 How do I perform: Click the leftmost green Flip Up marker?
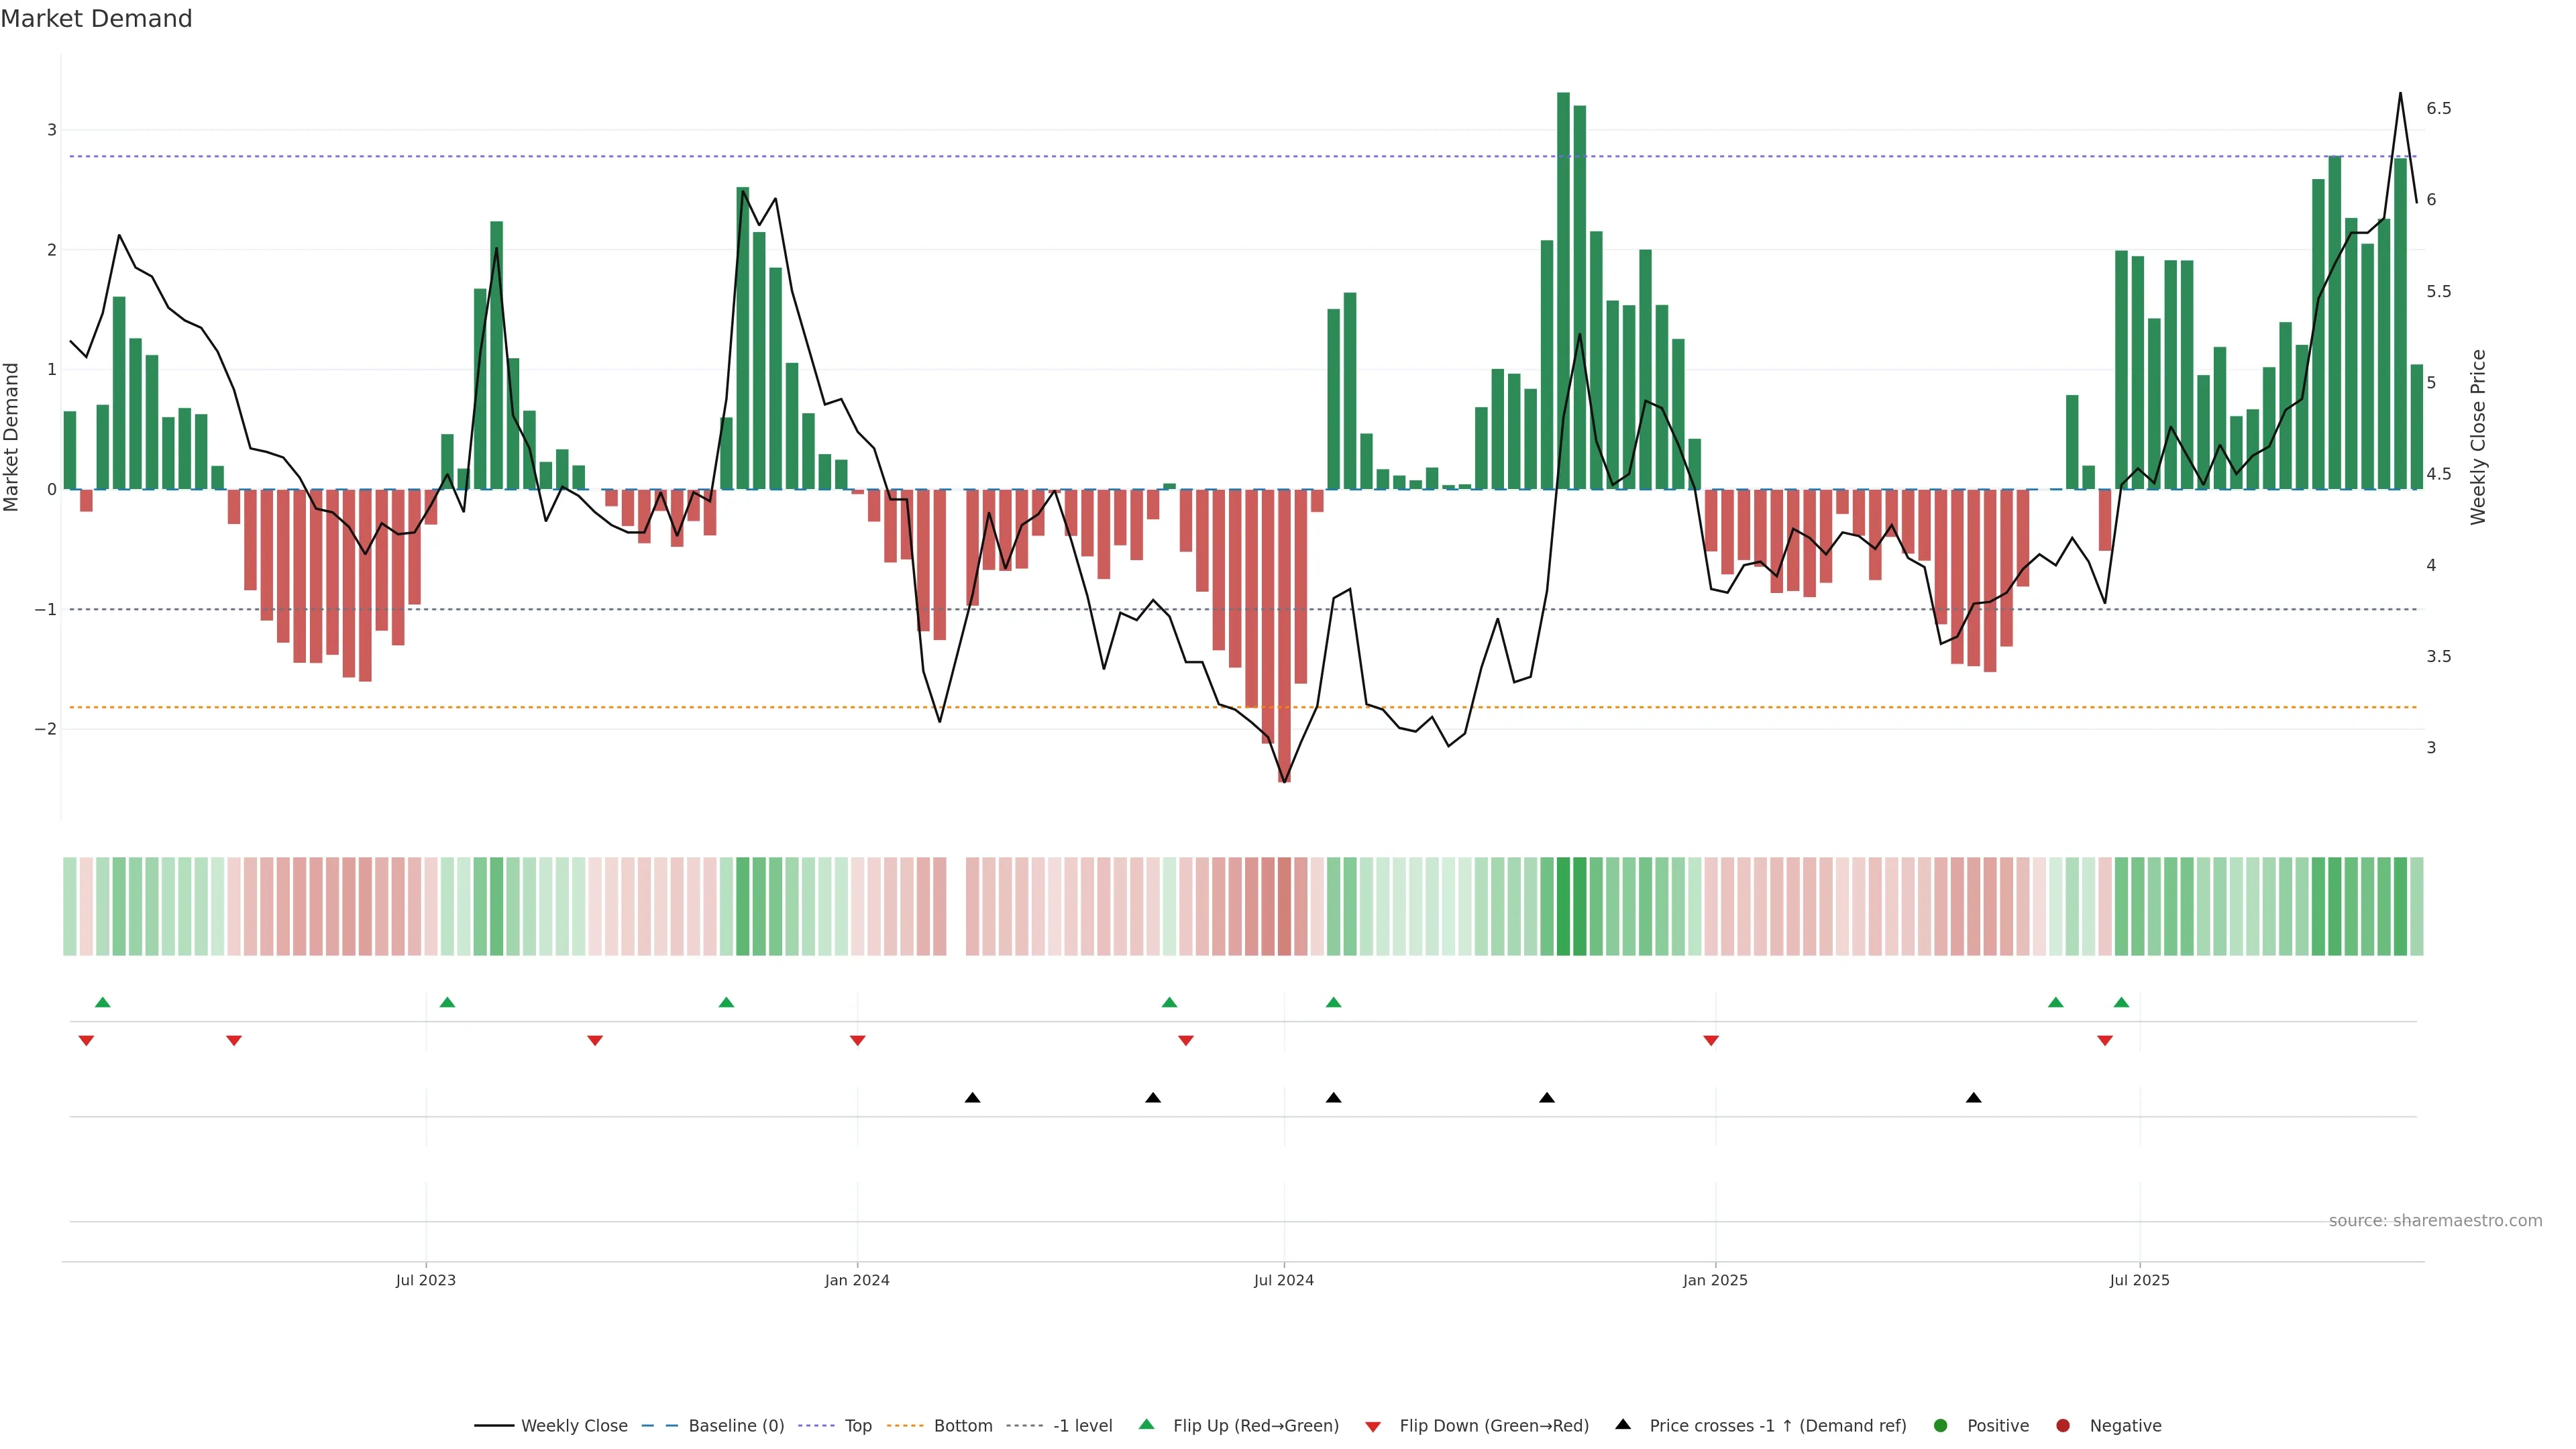pos(102,1002)
